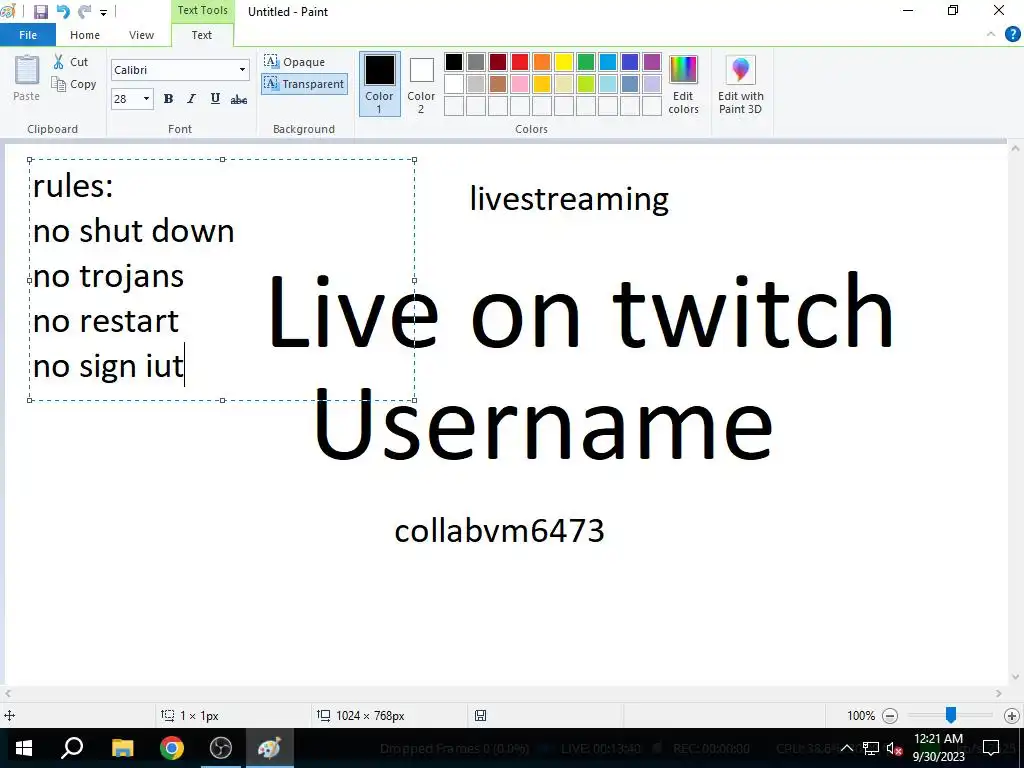Click the Paint application icon in title bar
The width and height of the screenshot is (1024, 768).
click(8, 11)
